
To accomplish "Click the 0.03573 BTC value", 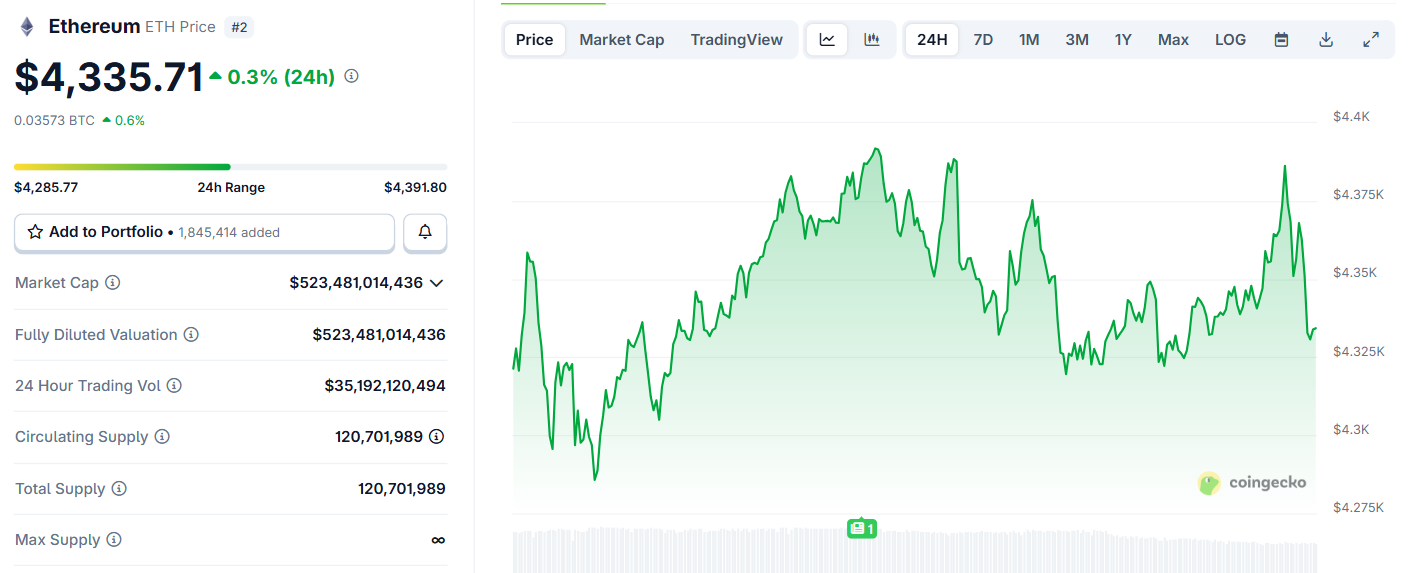I will coord(54,120).
